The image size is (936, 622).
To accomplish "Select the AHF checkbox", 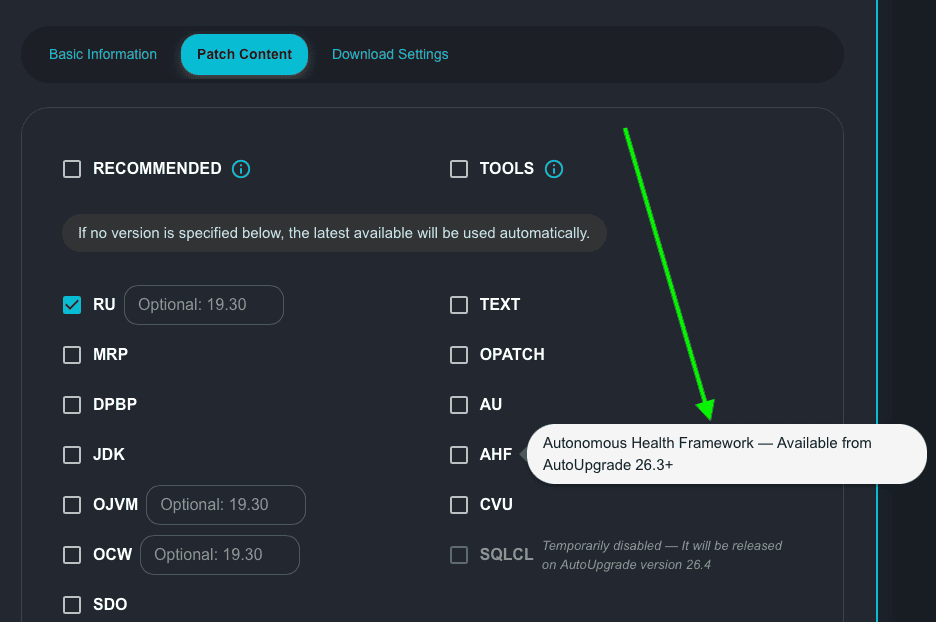I will pos(459,455).
